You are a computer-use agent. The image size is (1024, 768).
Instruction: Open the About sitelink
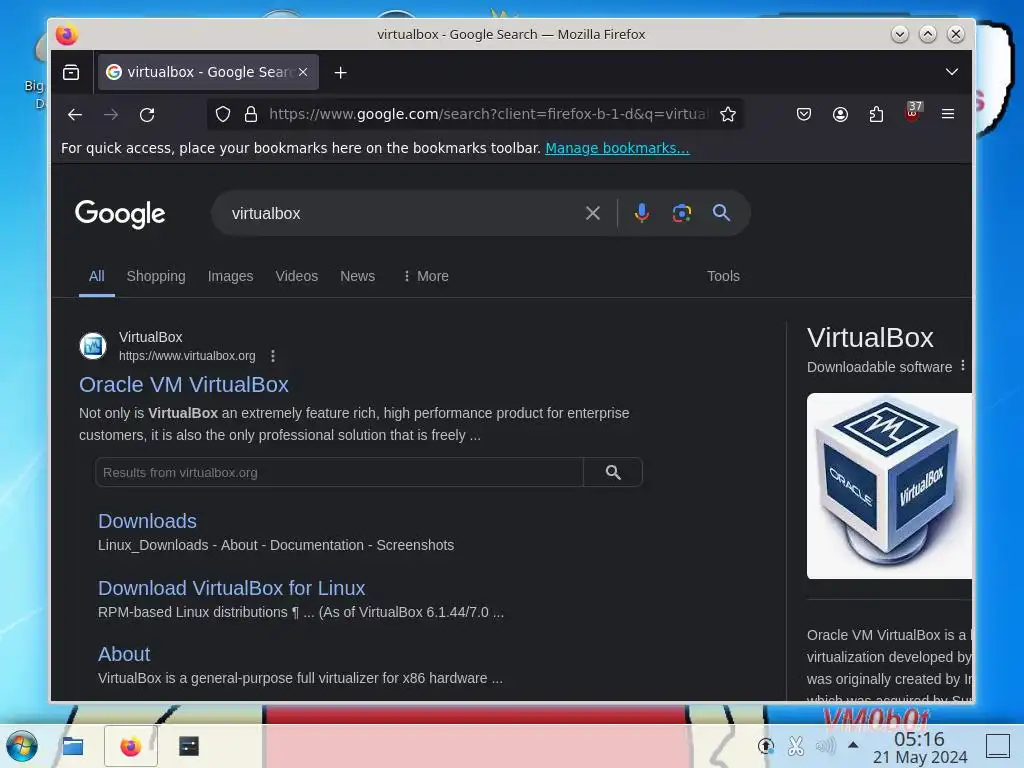(124, 654)
